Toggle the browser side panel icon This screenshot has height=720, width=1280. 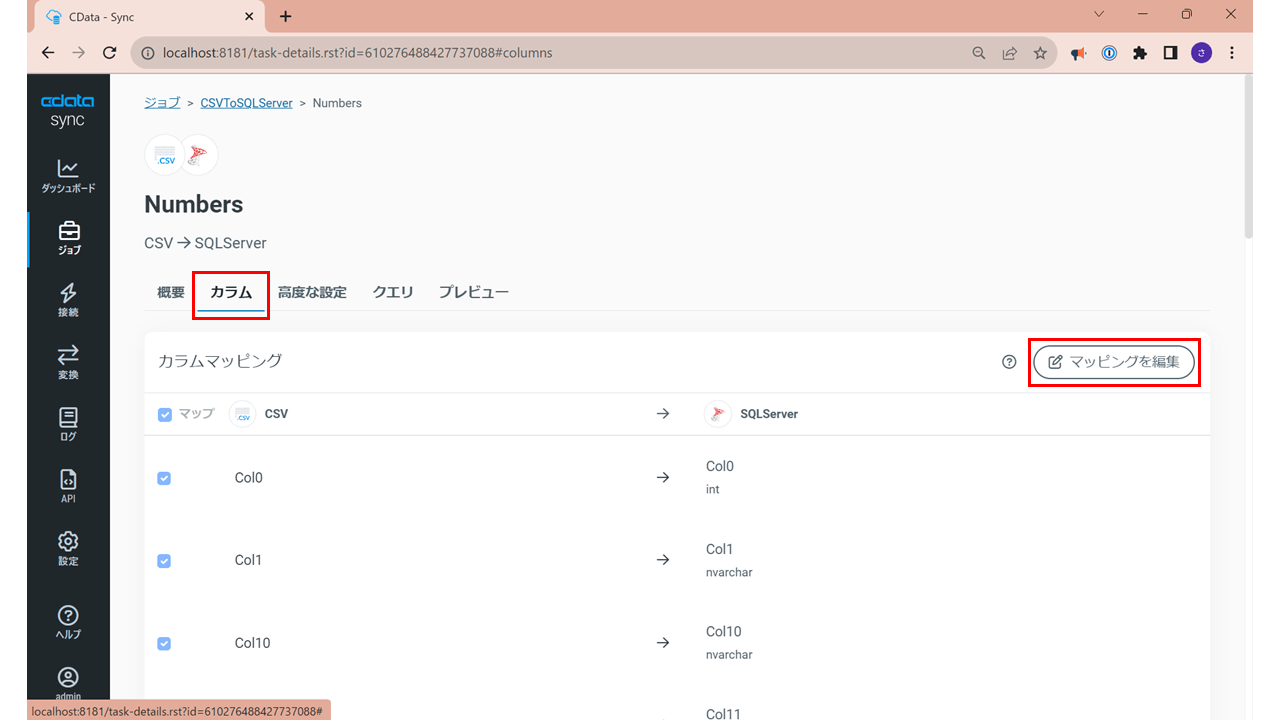(x=1170, y=53)
